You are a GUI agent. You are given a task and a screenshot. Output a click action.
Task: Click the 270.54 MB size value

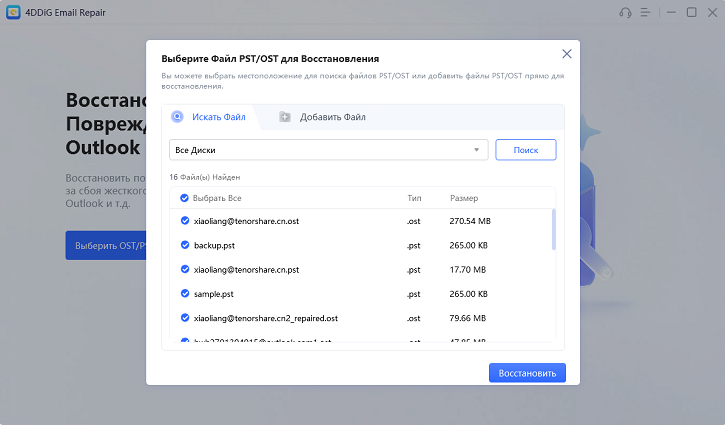click(x=470, y=221)
